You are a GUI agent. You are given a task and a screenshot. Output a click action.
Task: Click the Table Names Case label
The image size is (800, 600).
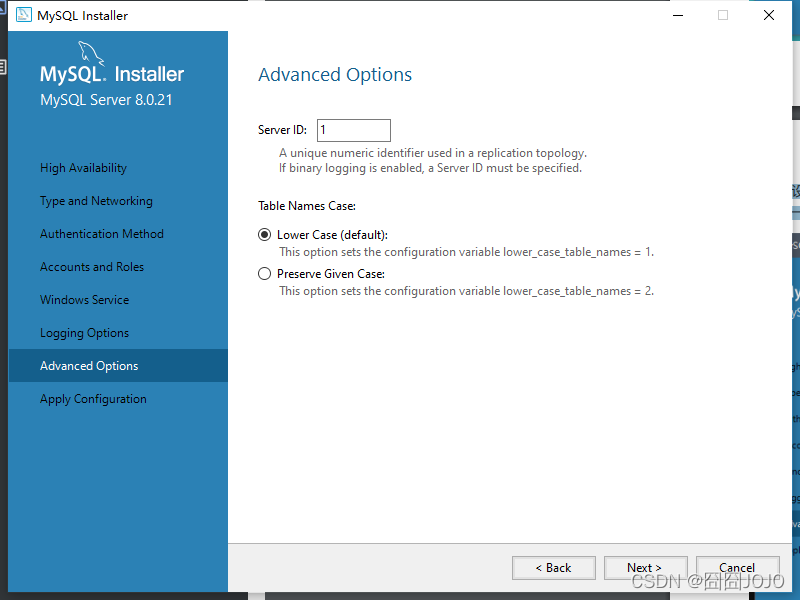pos(307,206)
